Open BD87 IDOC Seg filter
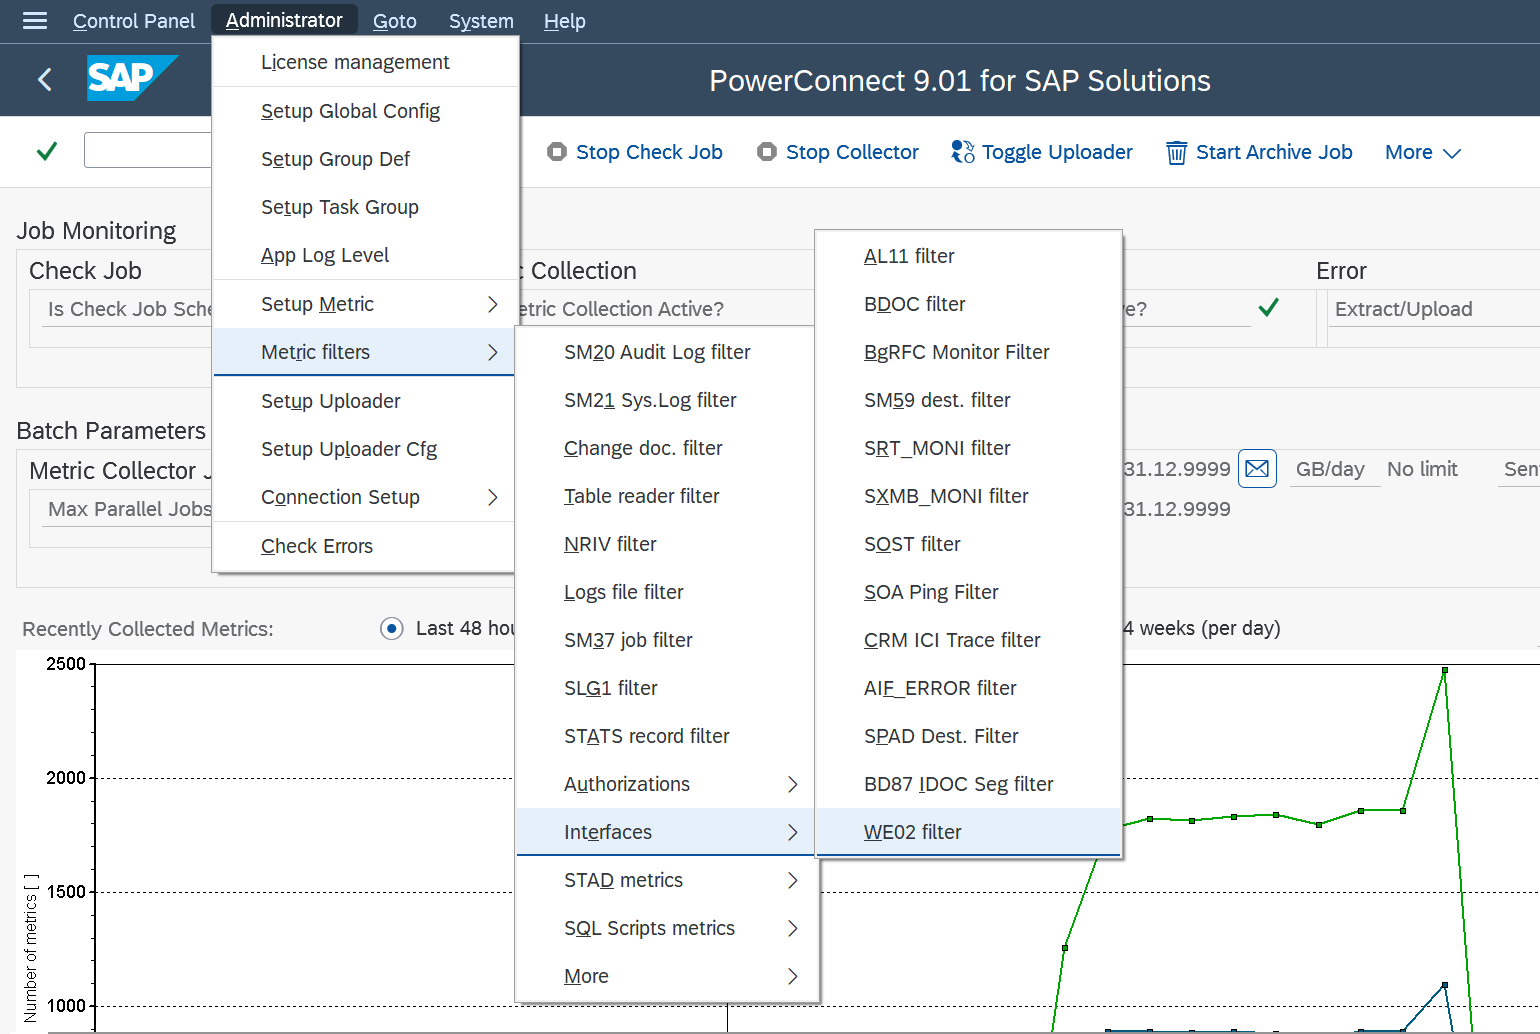The height and width of the screenshot is (1034, 1540). coord(968,784)
